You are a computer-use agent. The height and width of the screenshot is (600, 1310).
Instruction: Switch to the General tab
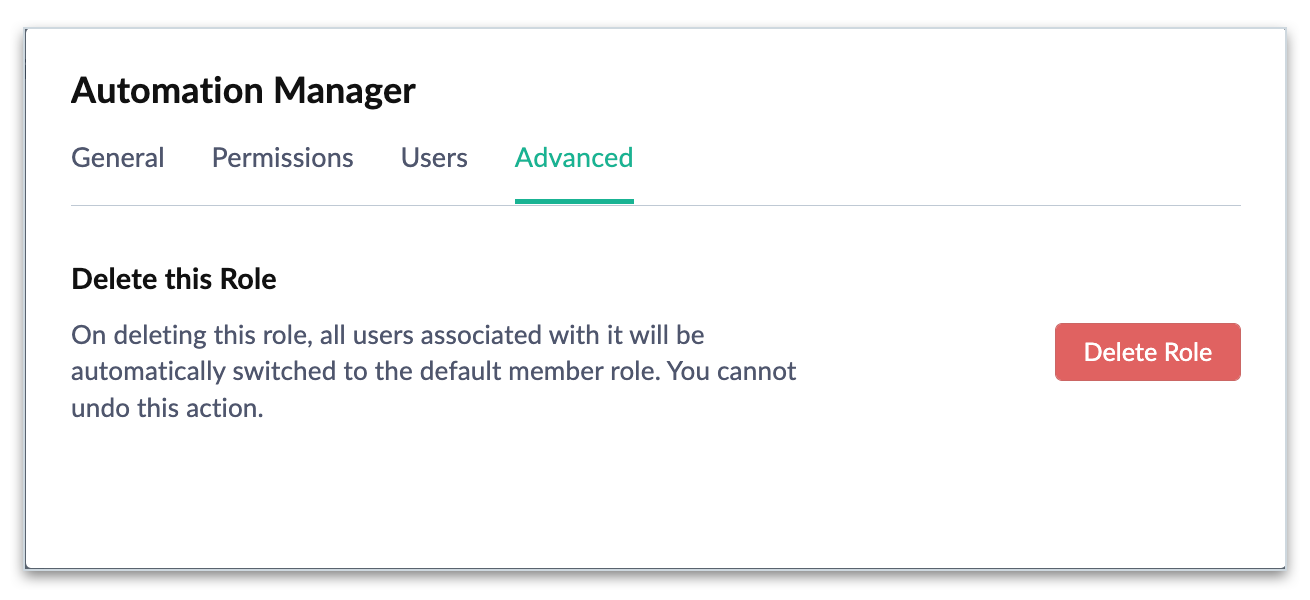coord(118,158)
